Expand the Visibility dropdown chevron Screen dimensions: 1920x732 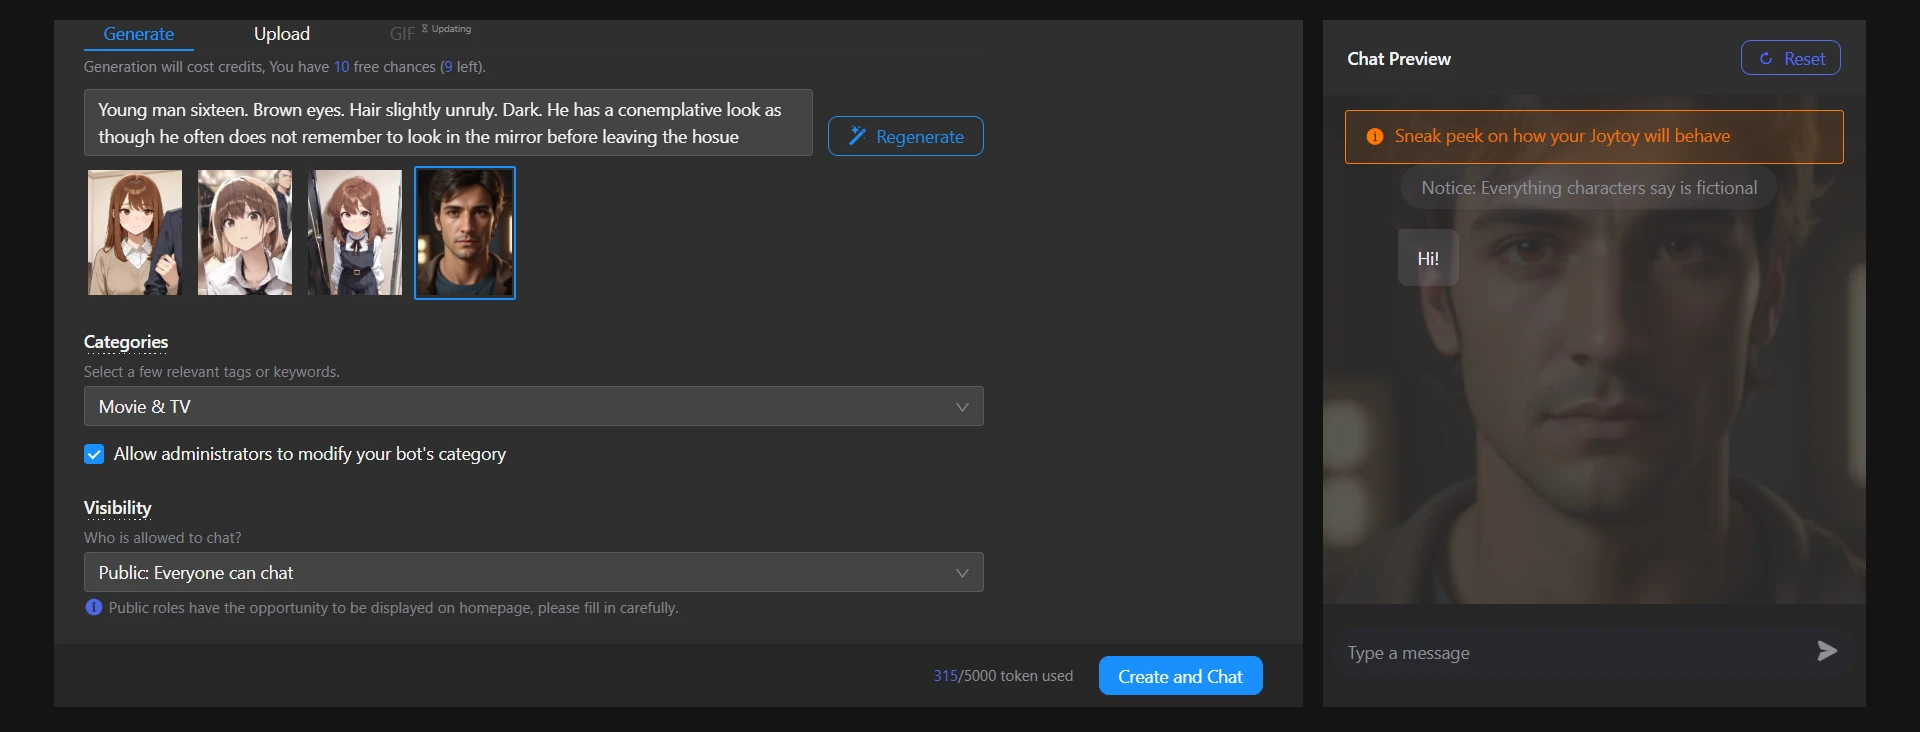pyautogui.click(x=961, y=573)
